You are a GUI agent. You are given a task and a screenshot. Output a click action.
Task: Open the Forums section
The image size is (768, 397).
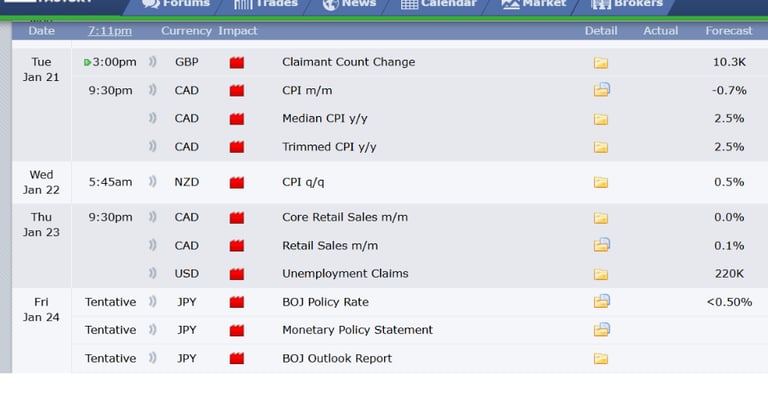(175, 4)
